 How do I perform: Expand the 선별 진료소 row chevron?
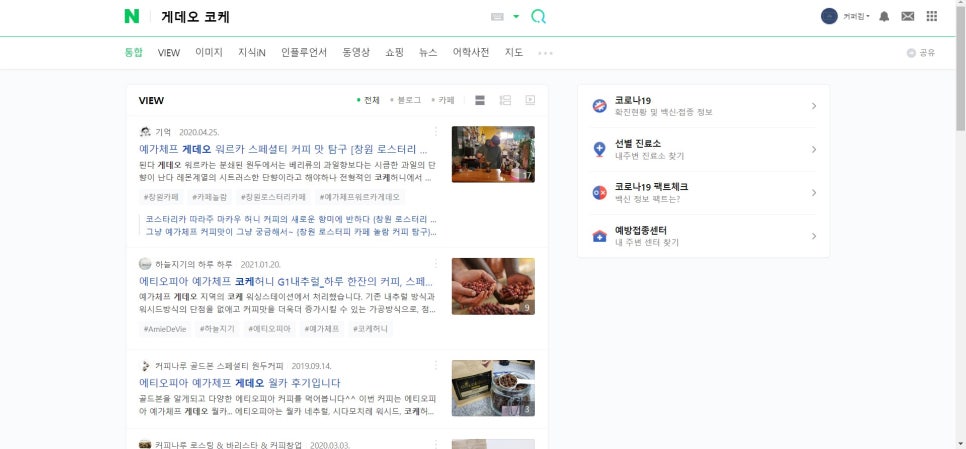pos(814,150)
